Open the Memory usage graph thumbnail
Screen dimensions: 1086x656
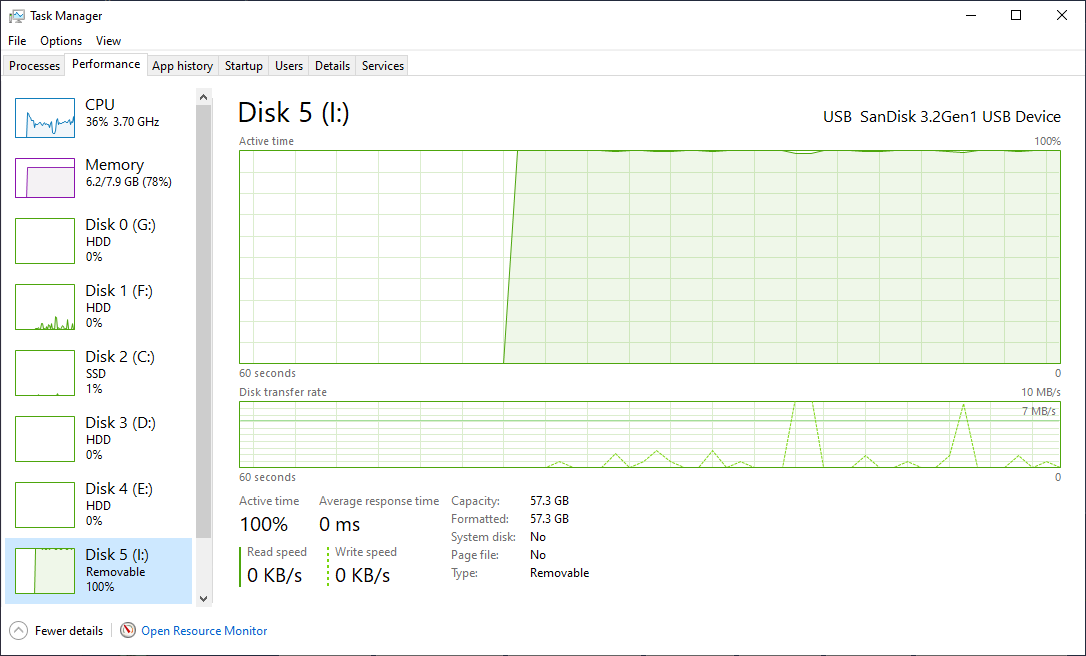45,178
